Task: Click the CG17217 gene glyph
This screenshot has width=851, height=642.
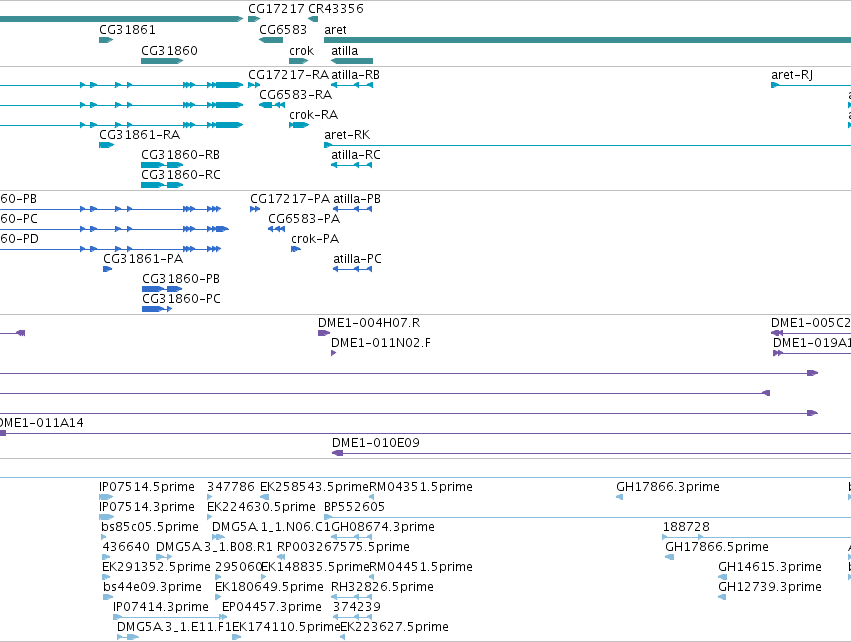Action: tap(254, 19)
